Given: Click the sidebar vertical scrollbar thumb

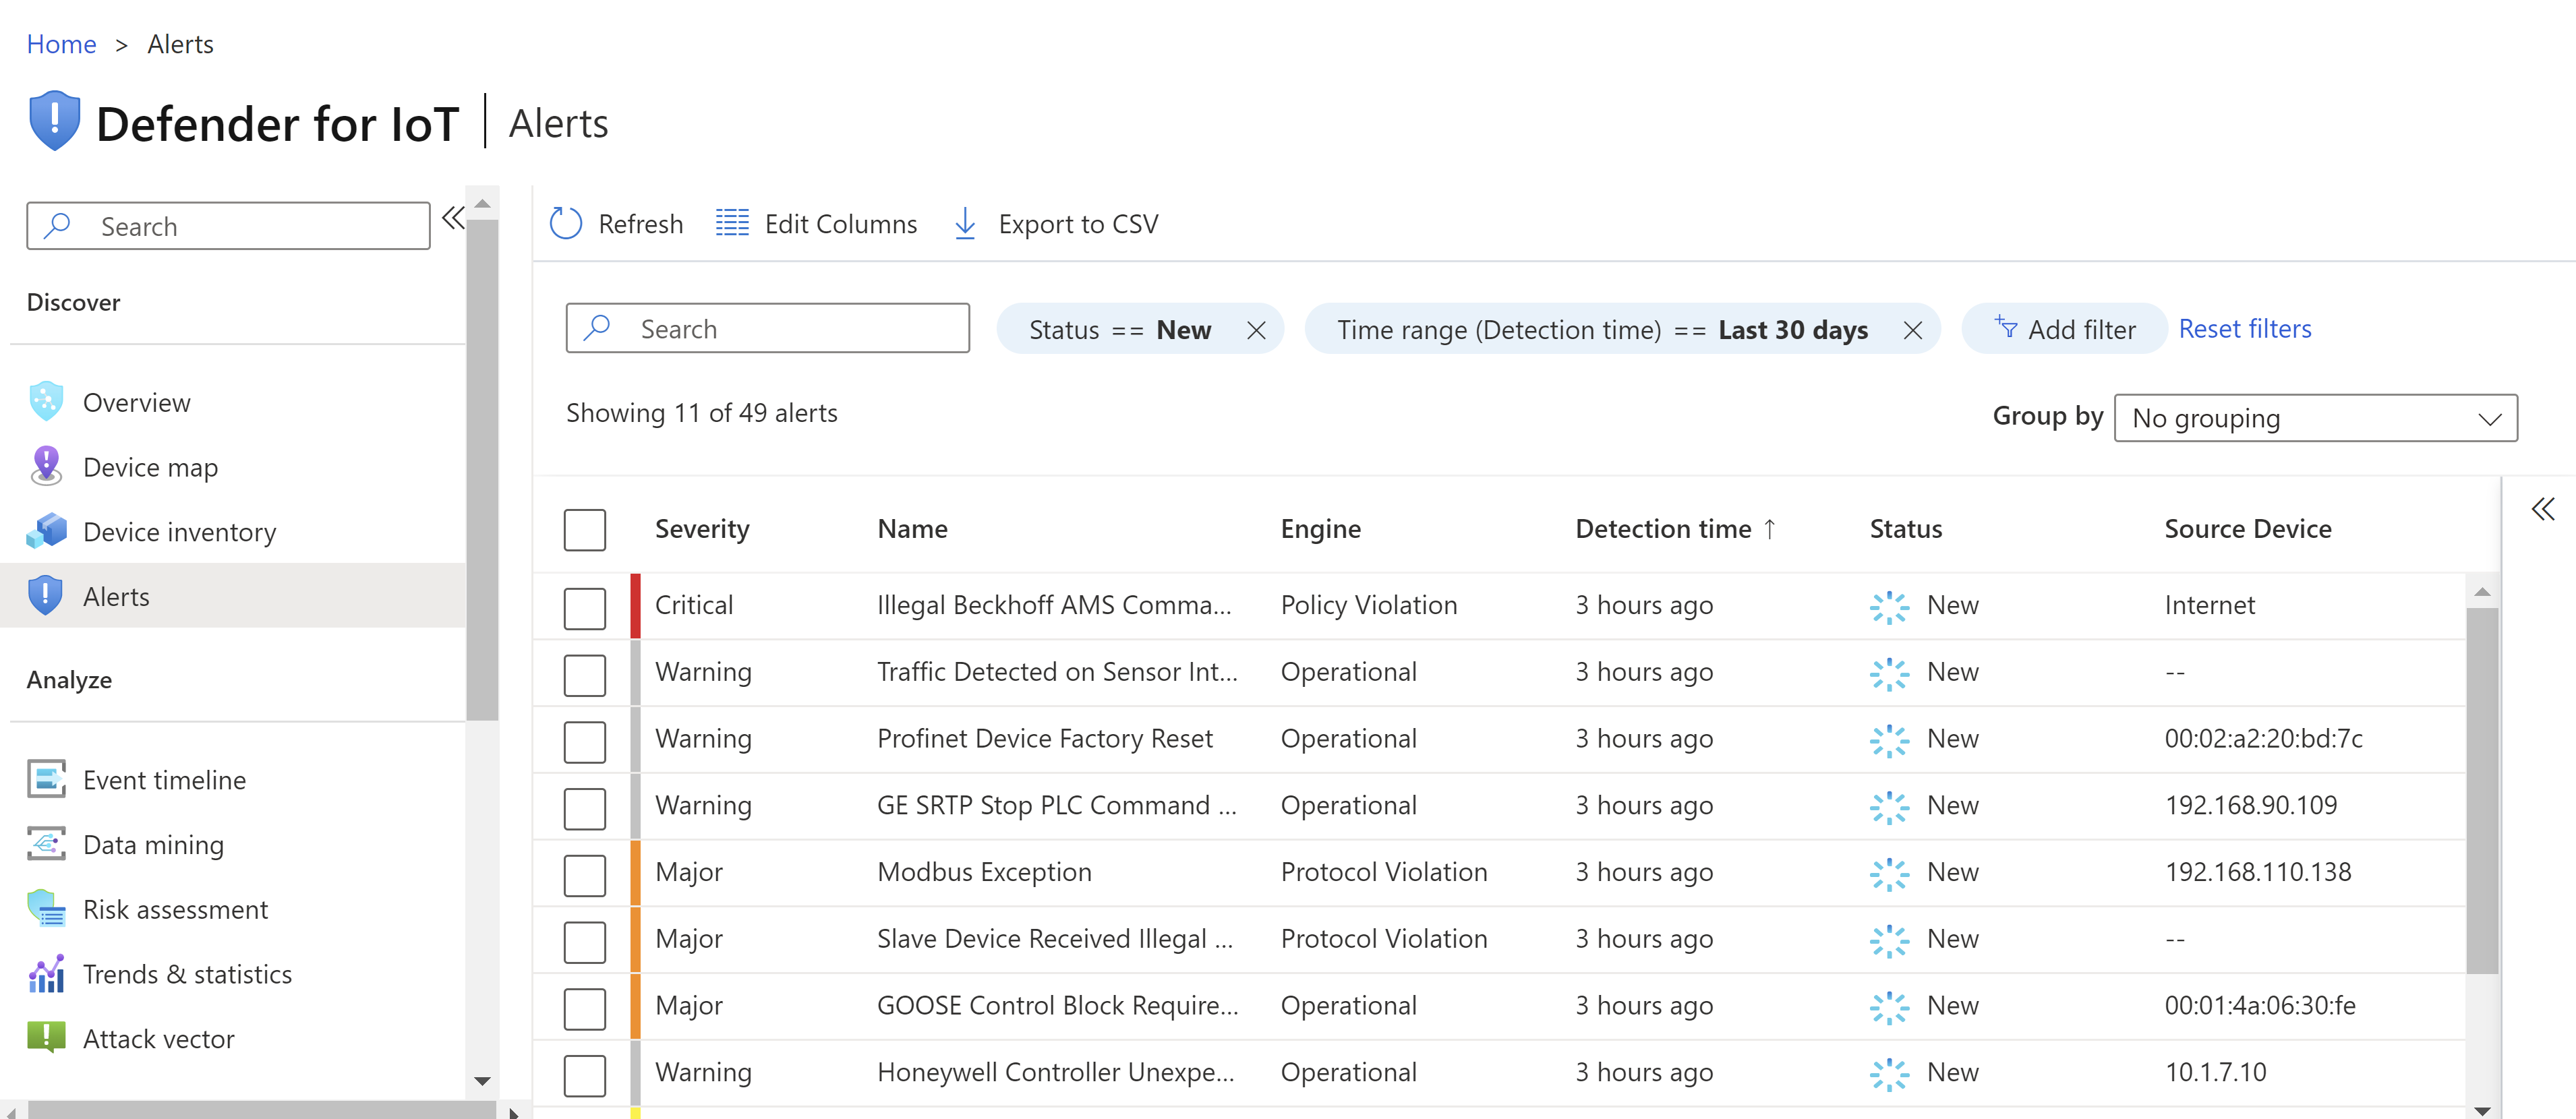Looking at the screenshot, I should [482, 470].
